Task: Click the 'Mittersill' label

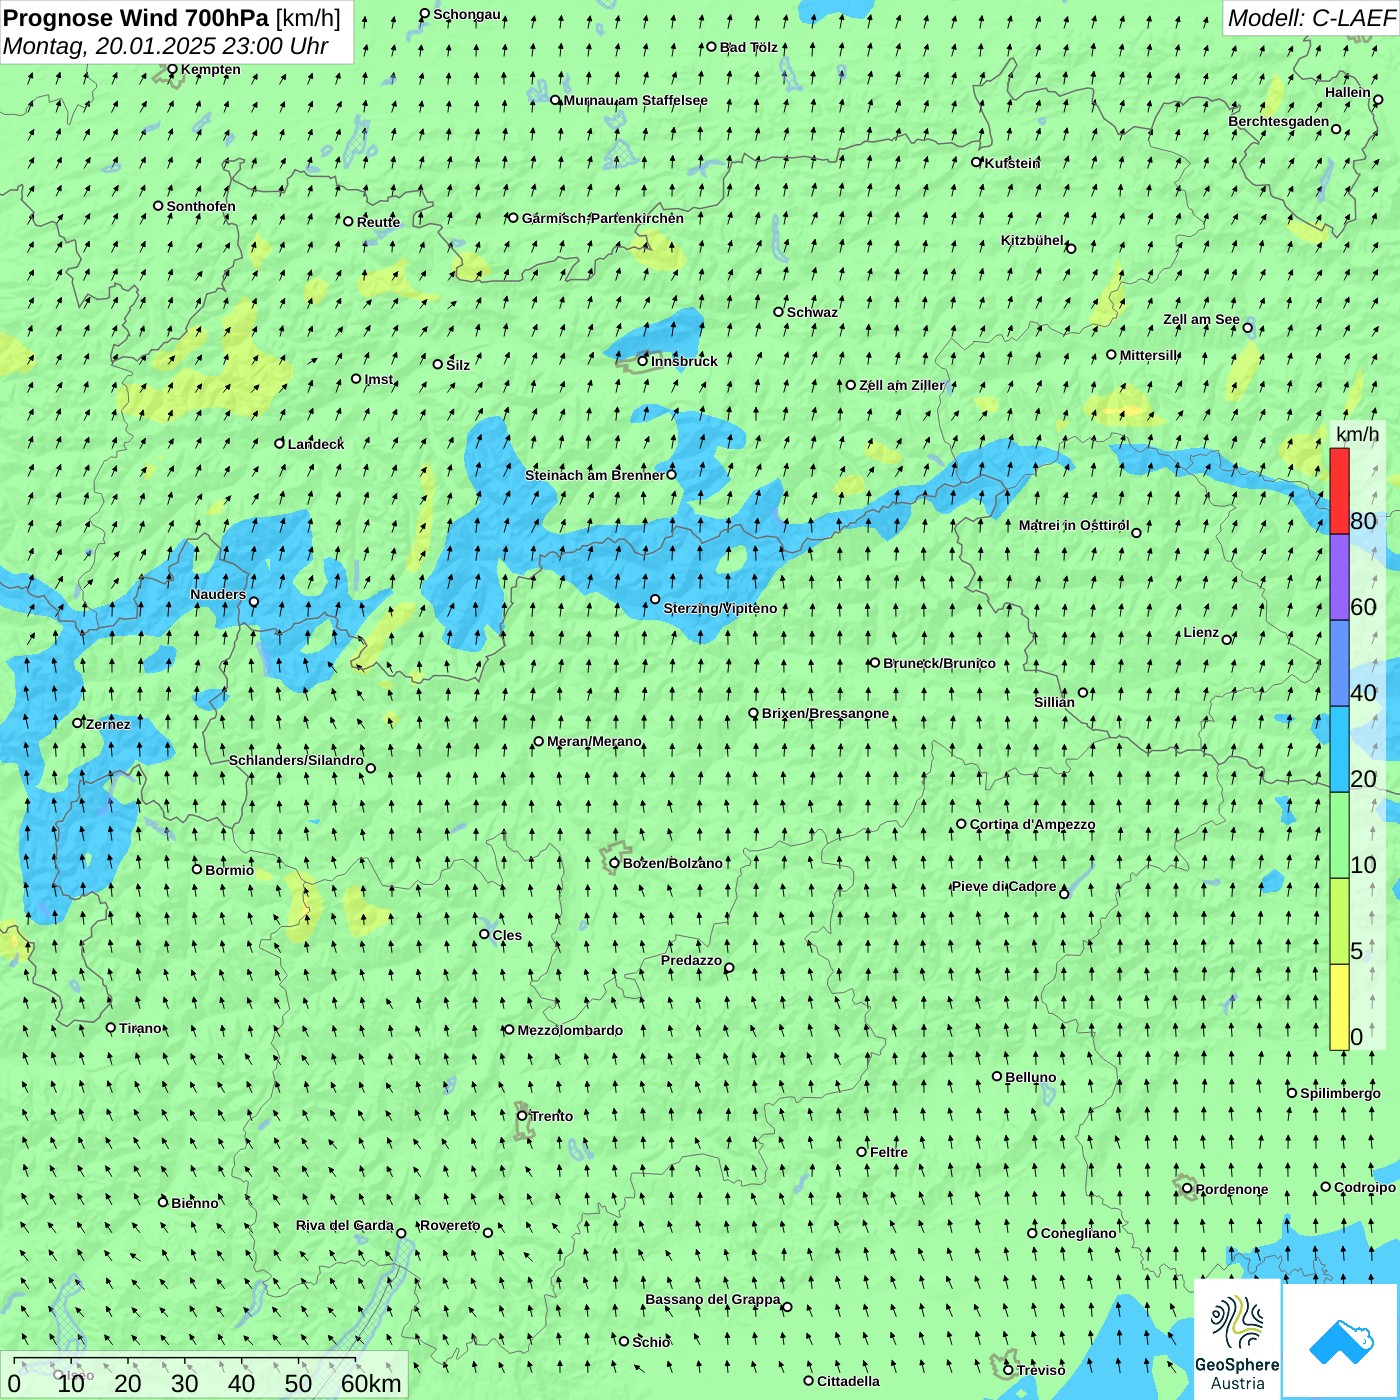Action: [1149, 355]
